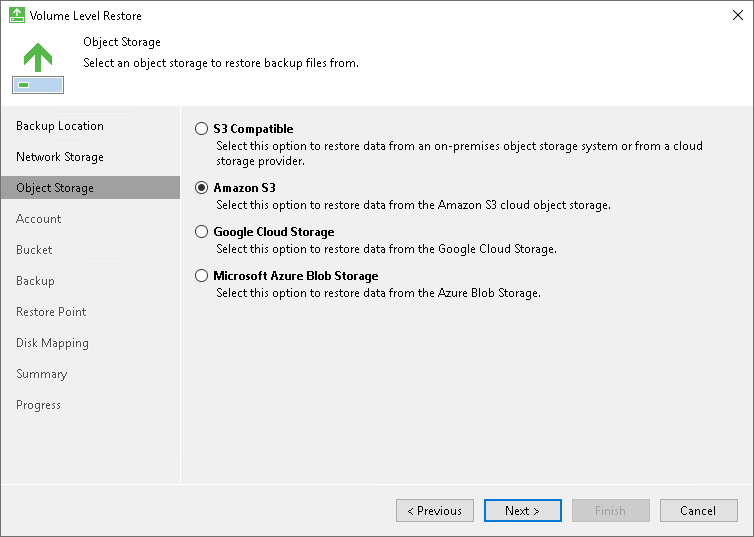Choose the Google Cloud Storage option
The height and width of the screenshot is (537, 754).
(x=201, y=232)
